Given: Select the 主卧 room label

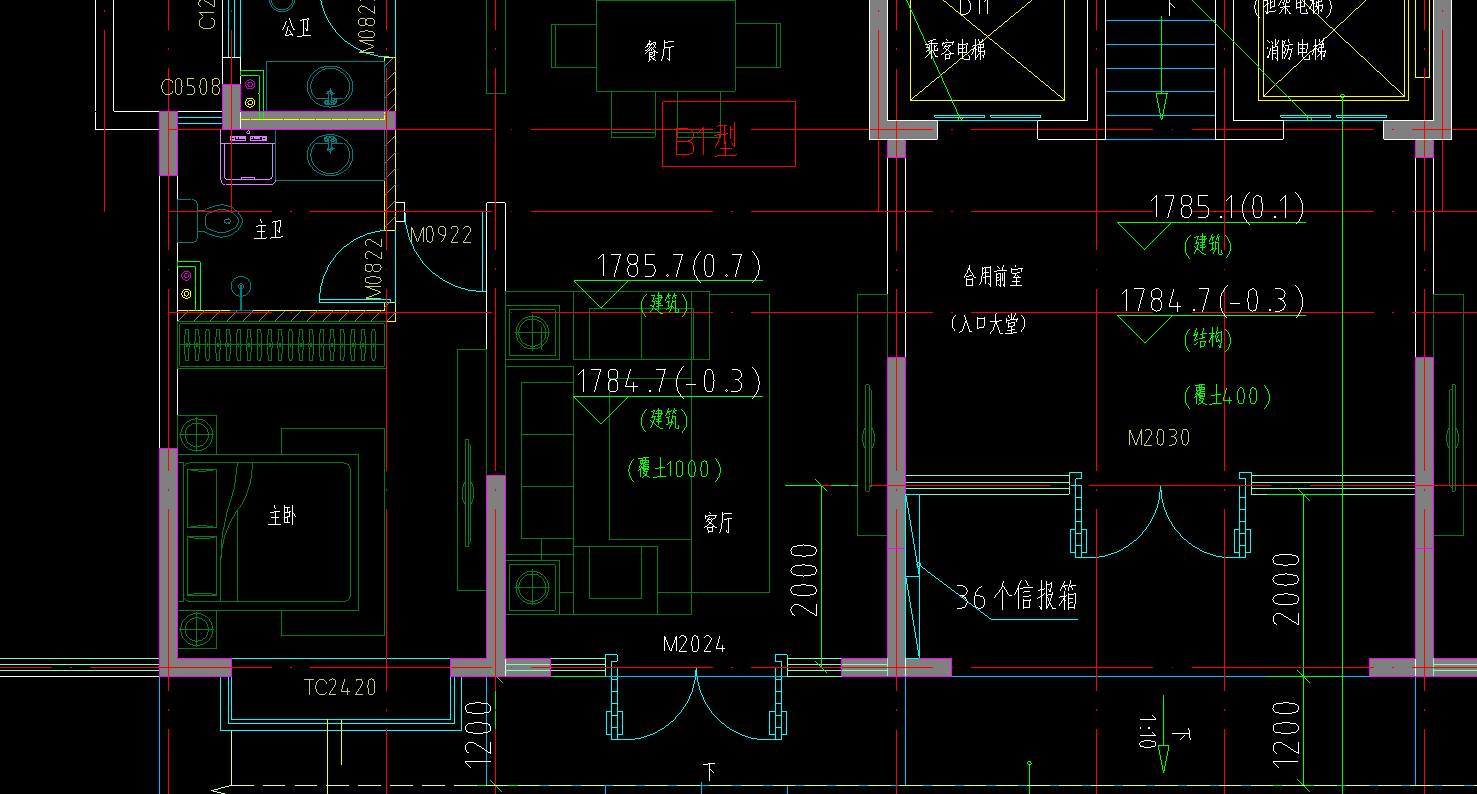Looking at the screenshot, I should coord(281,516).
